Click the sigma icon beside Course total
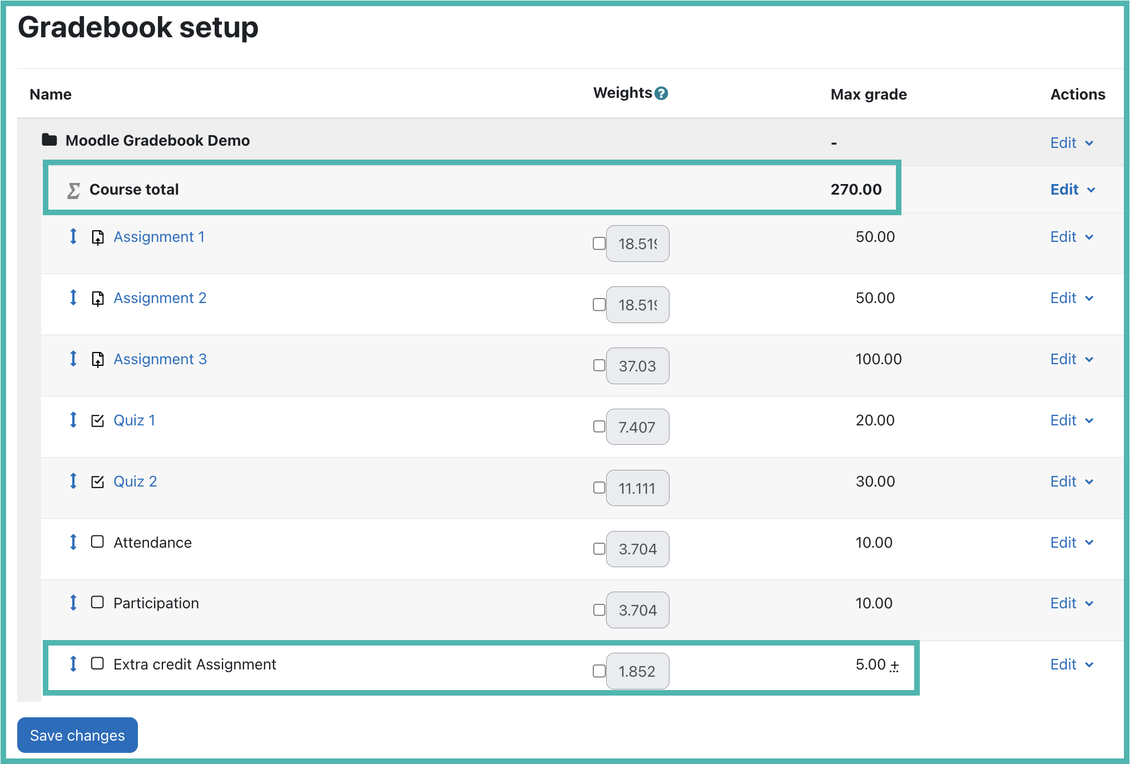The width and height of the screenshot is (1130, 764). click(x=71, y=188)
